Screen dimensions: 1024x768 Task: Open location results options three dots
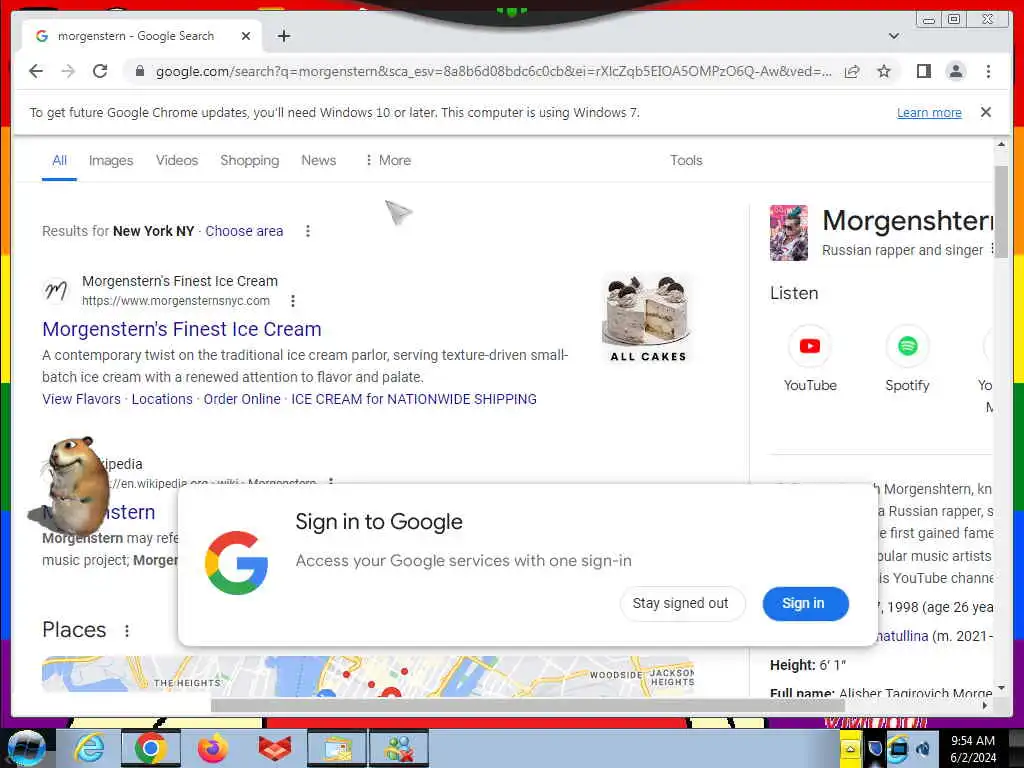click(308, 231)
